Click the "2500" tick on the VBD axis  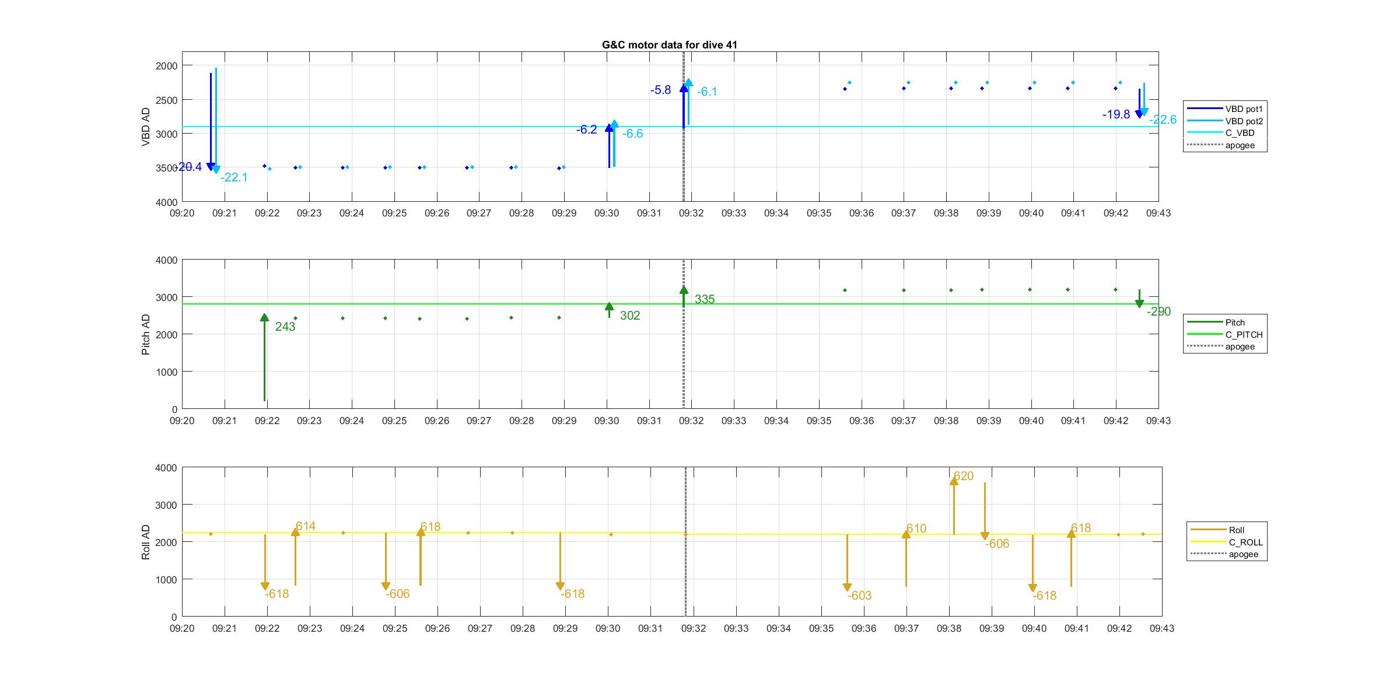coord(166,99)
